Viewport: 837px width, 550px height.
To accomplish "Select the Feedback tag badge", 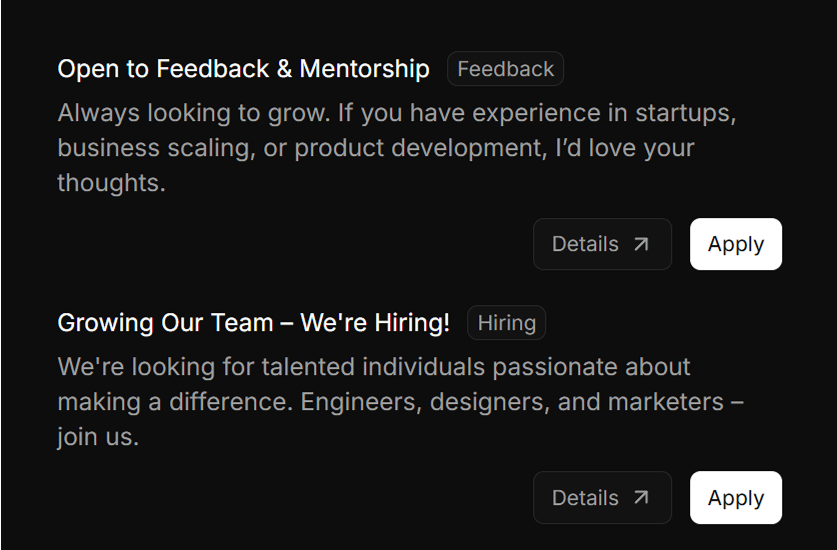I will [x=505, y=69].
